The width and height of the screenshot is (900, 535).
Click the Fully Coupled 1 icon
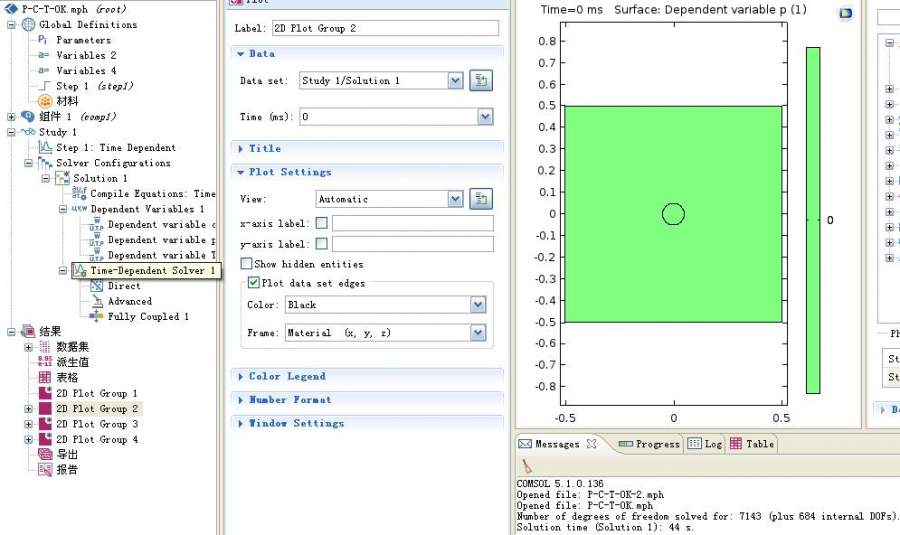coord(96,316)
